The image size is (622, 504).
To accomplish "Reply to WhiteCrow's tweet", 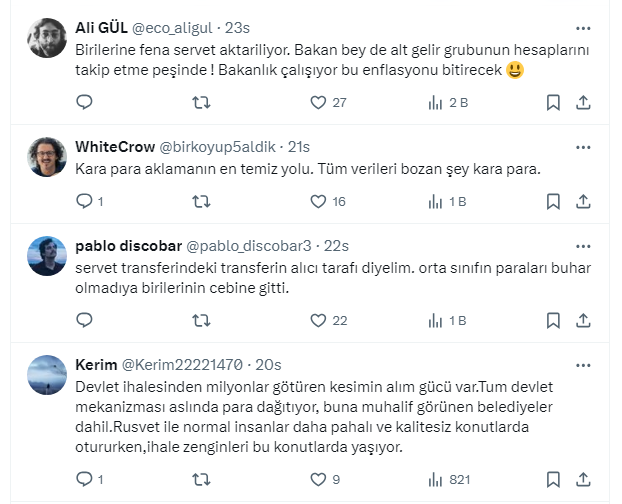I will pyautogui.click(x=85, y=202).
